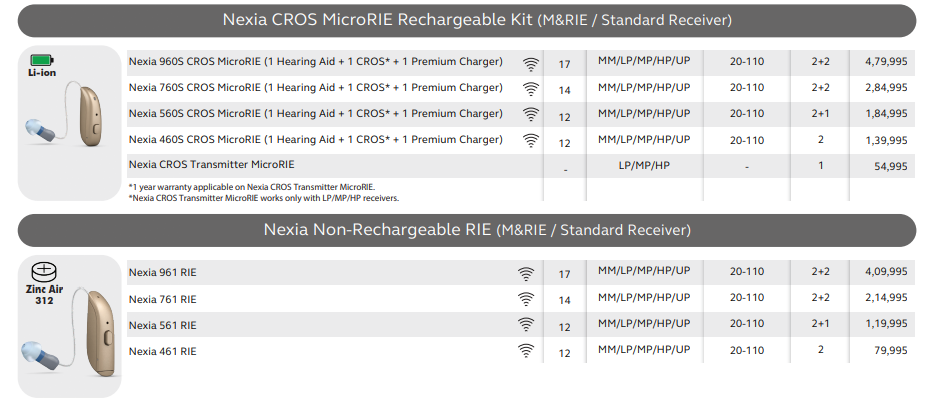This screenshot has width=937, height=400.
Task: Click wireless icon in Nexia 761 RIE row
Action: [526, 300]
